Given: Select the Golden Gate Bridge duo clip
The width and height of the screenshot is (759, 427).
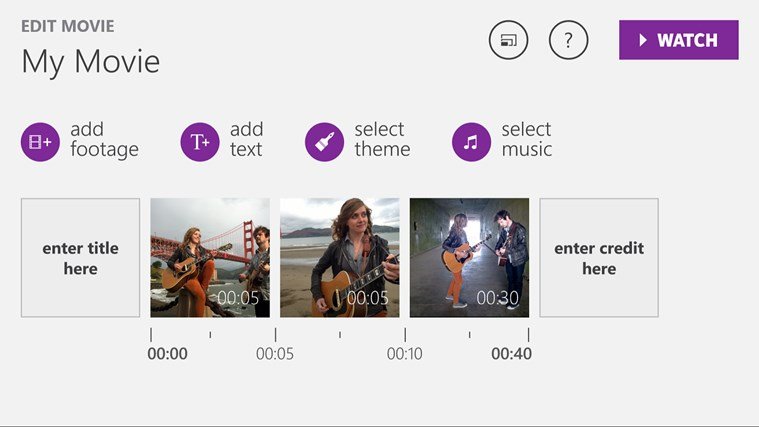Looking at the screenshot, I should pos(210,258).
